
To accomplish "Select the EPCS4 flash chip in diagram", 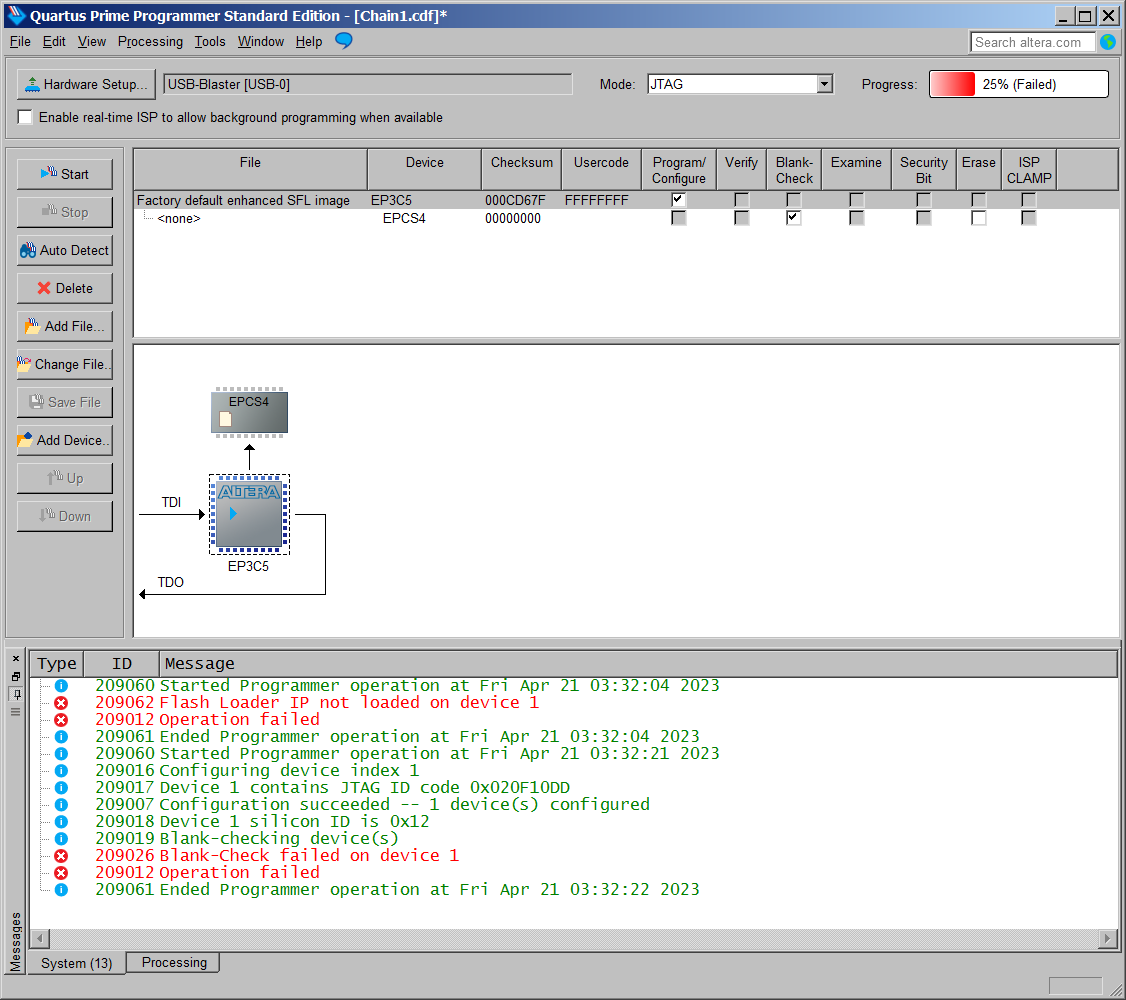I will click(249, 411).
